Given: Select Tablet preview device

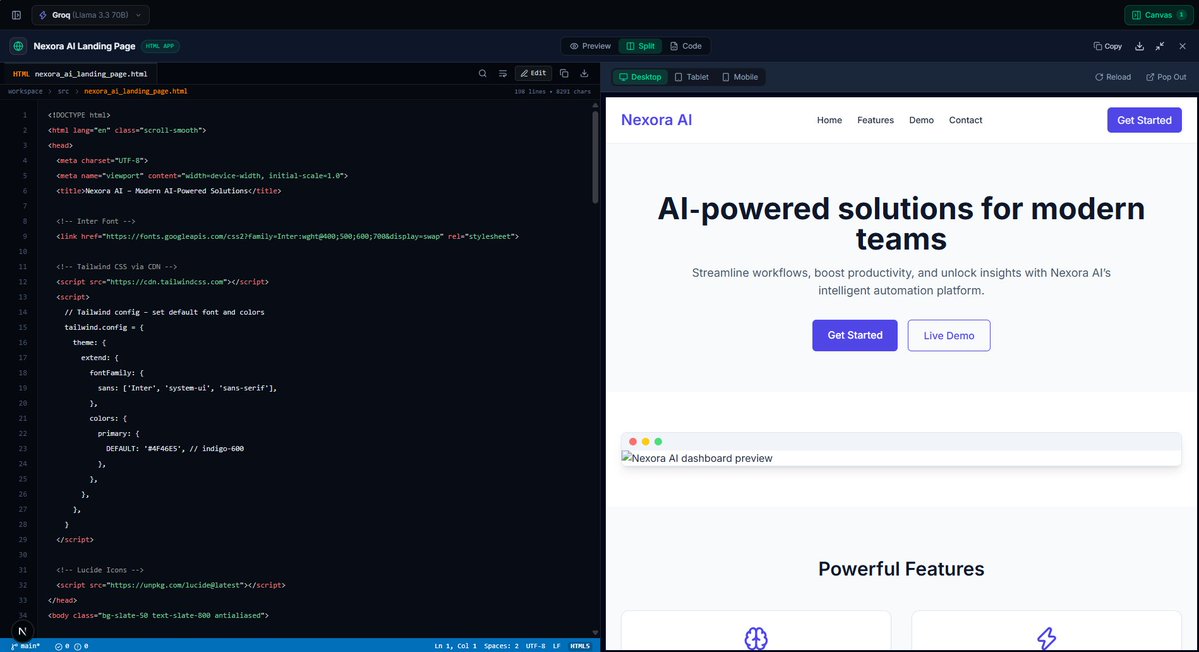Looking at the screenshot, I should pos(691,76).
